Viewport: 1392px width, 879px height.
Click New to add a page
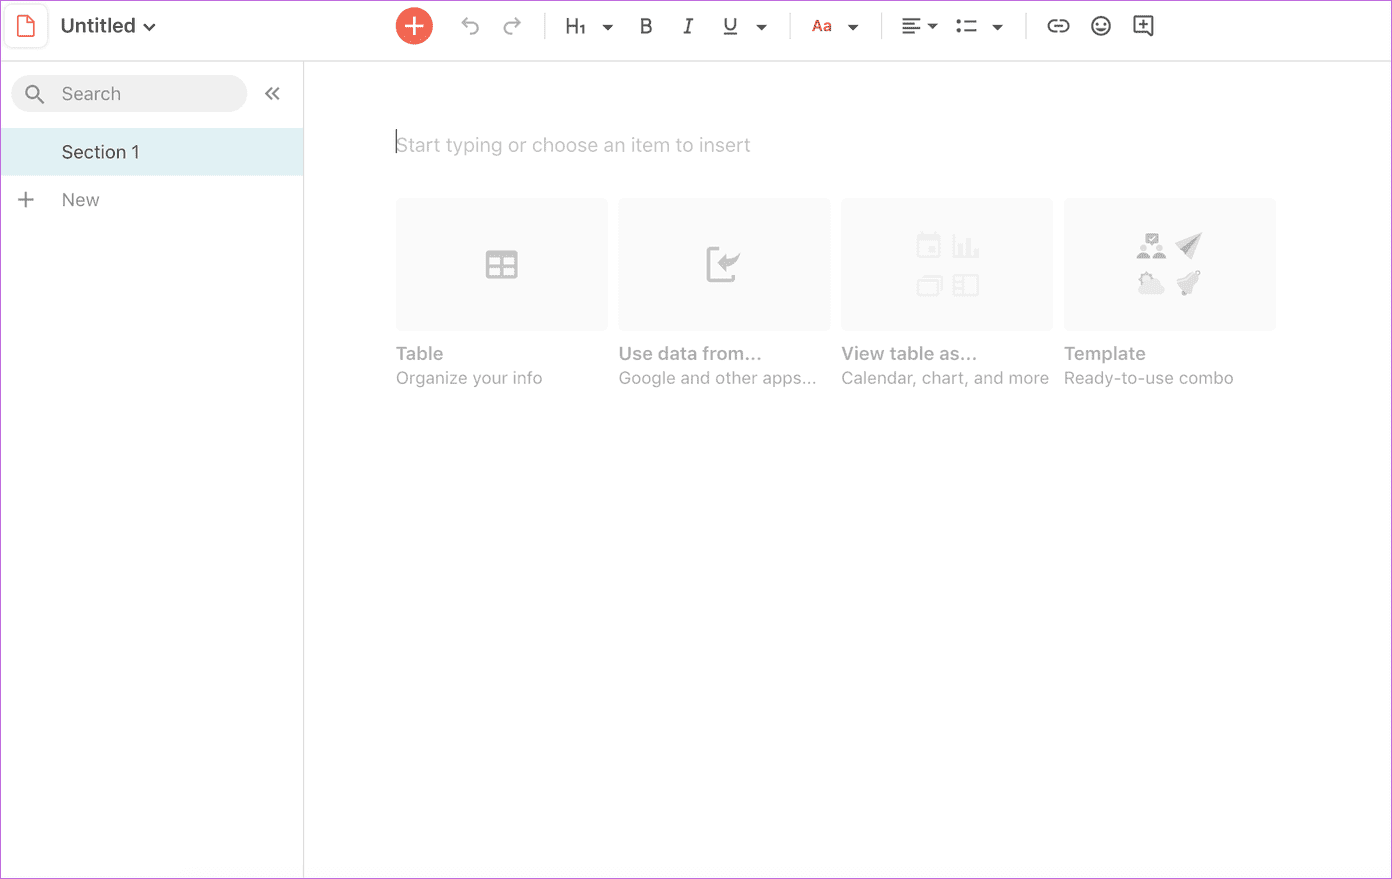coord(80,200)
